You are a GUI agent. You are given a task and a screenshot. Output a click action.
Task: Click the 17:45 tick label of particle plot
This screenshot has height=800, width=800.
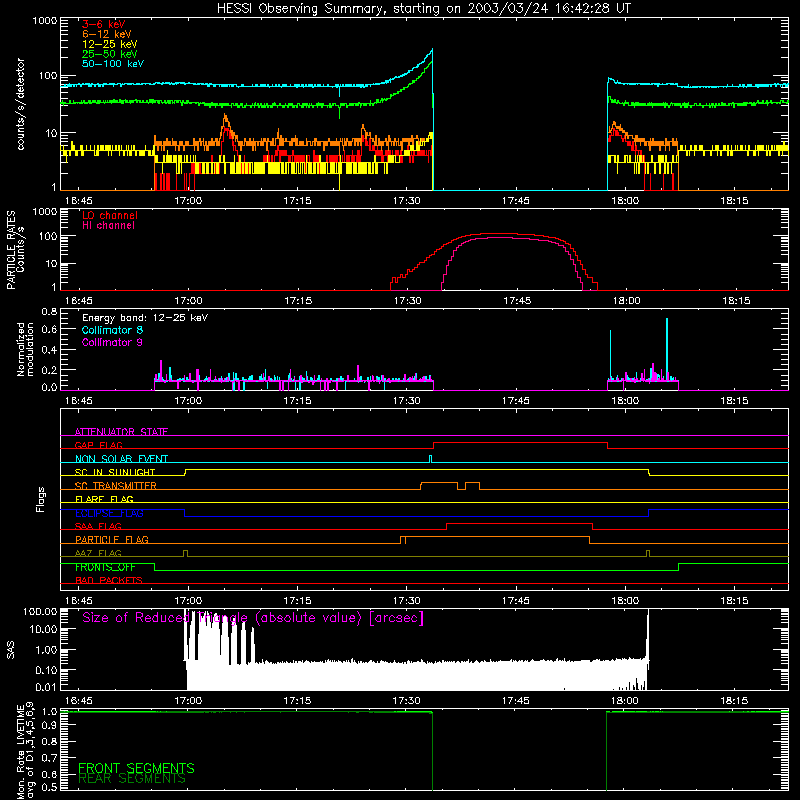(517, 301)
